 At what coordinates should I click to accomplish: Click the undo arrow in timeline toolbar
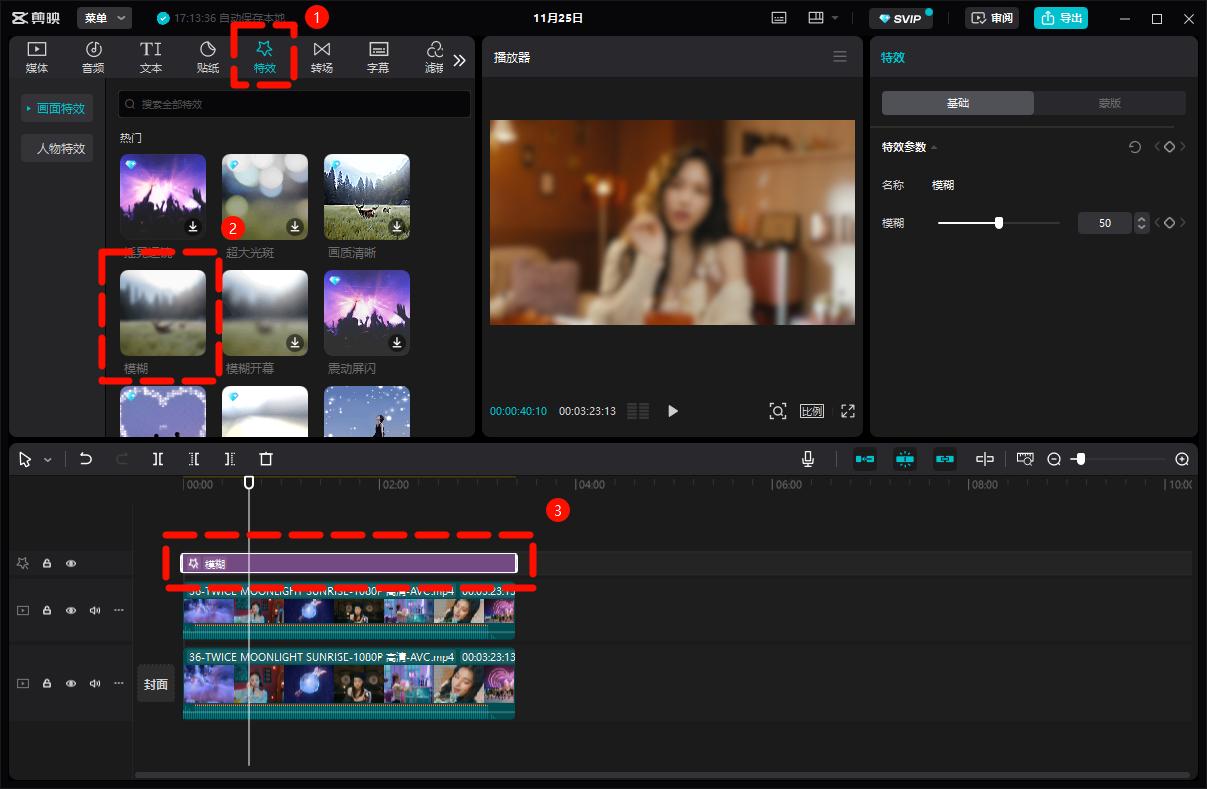click(86, 459)
